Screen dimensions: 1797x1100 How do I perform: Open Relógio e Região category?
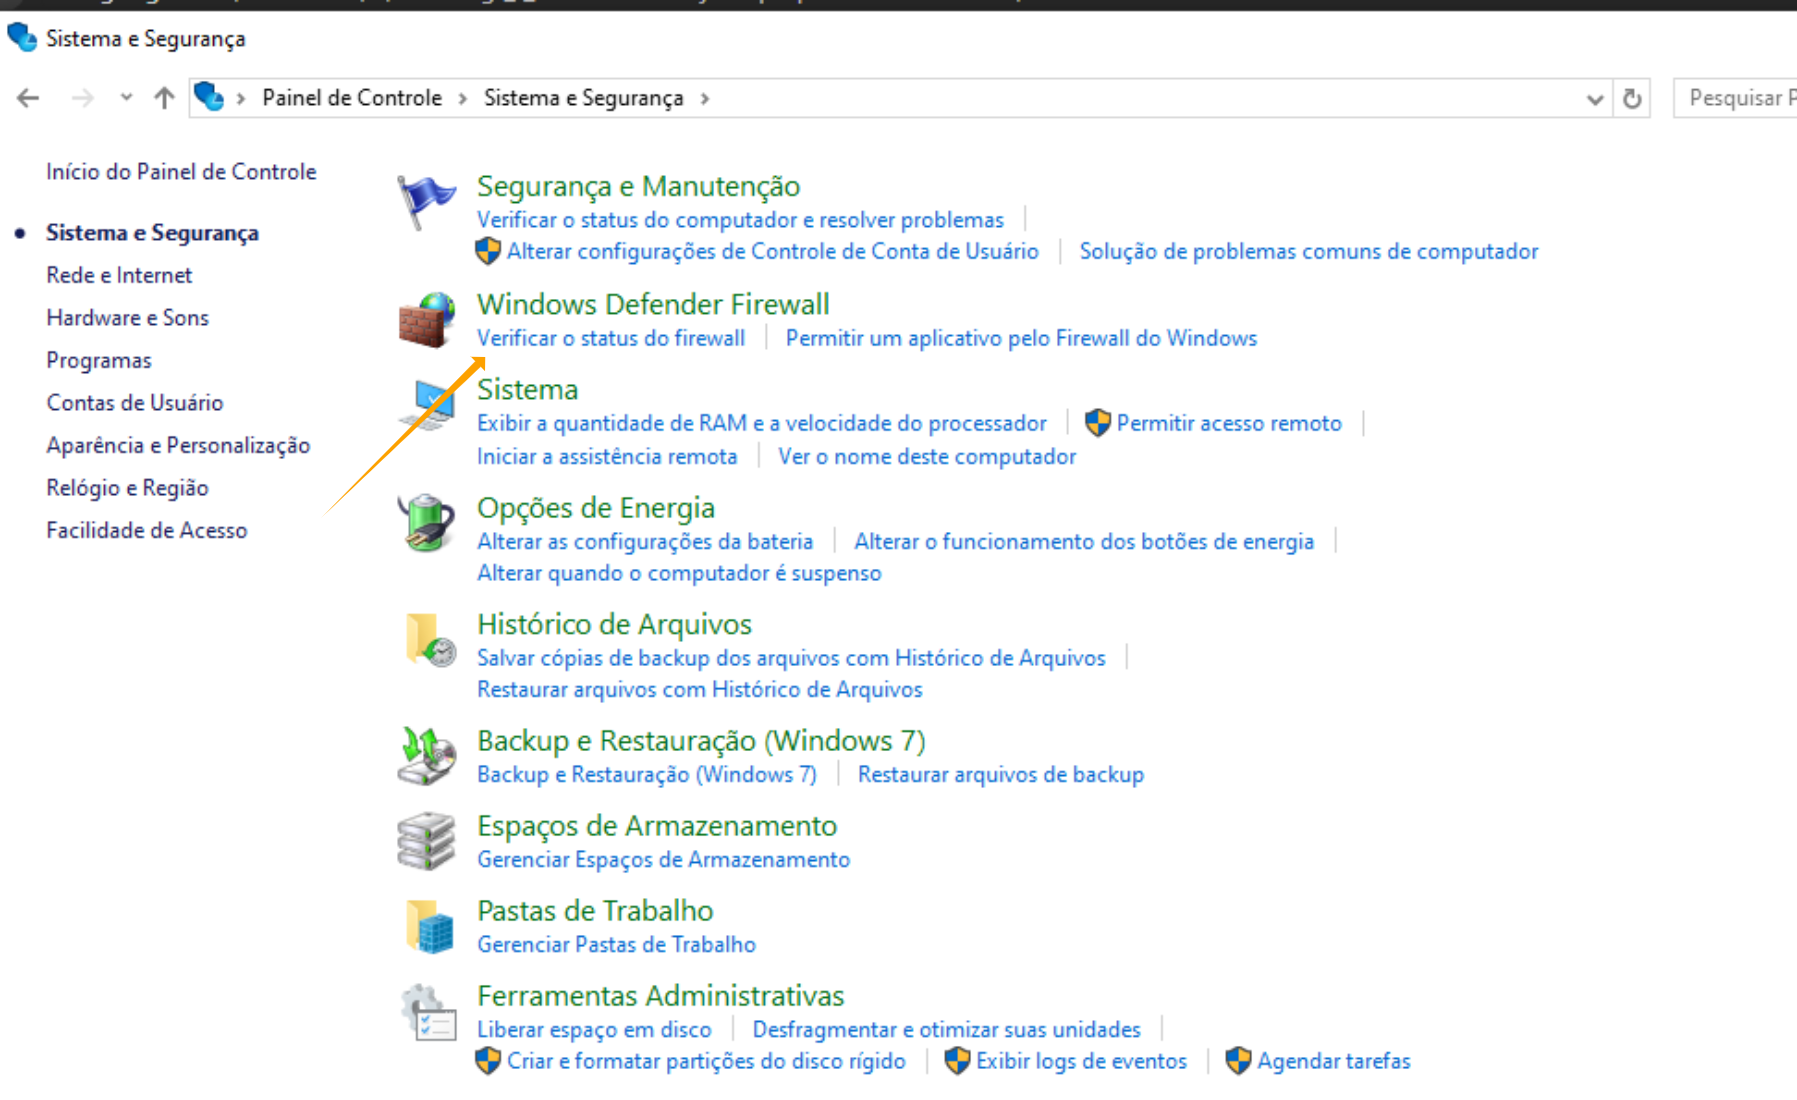point(127,488)
